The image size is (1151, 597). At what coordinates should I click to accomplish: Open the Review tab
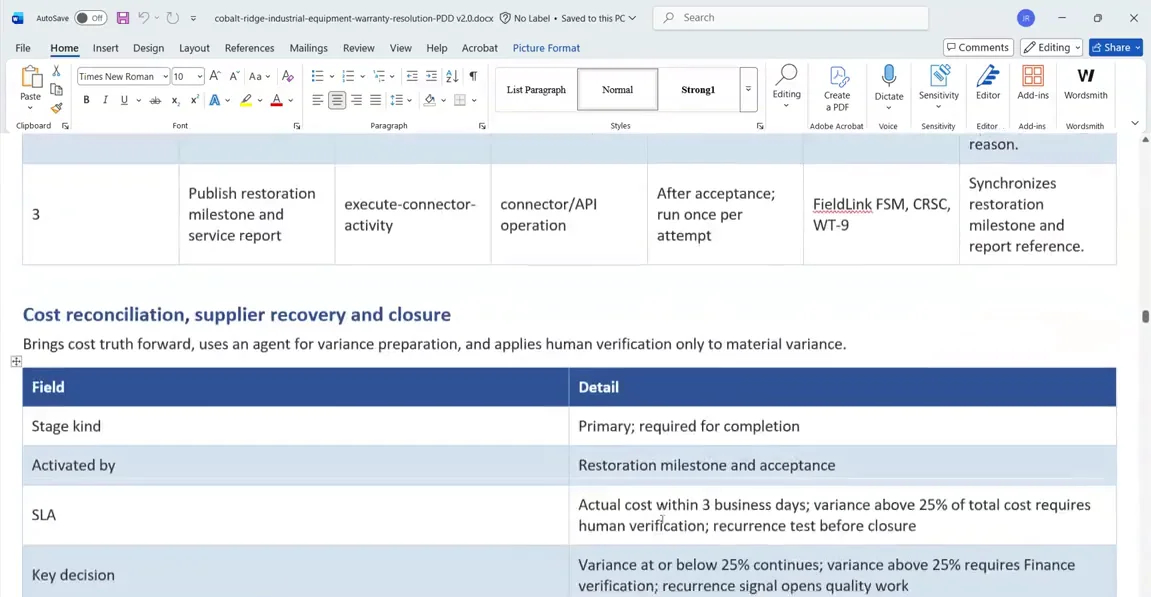pos(358,48)
